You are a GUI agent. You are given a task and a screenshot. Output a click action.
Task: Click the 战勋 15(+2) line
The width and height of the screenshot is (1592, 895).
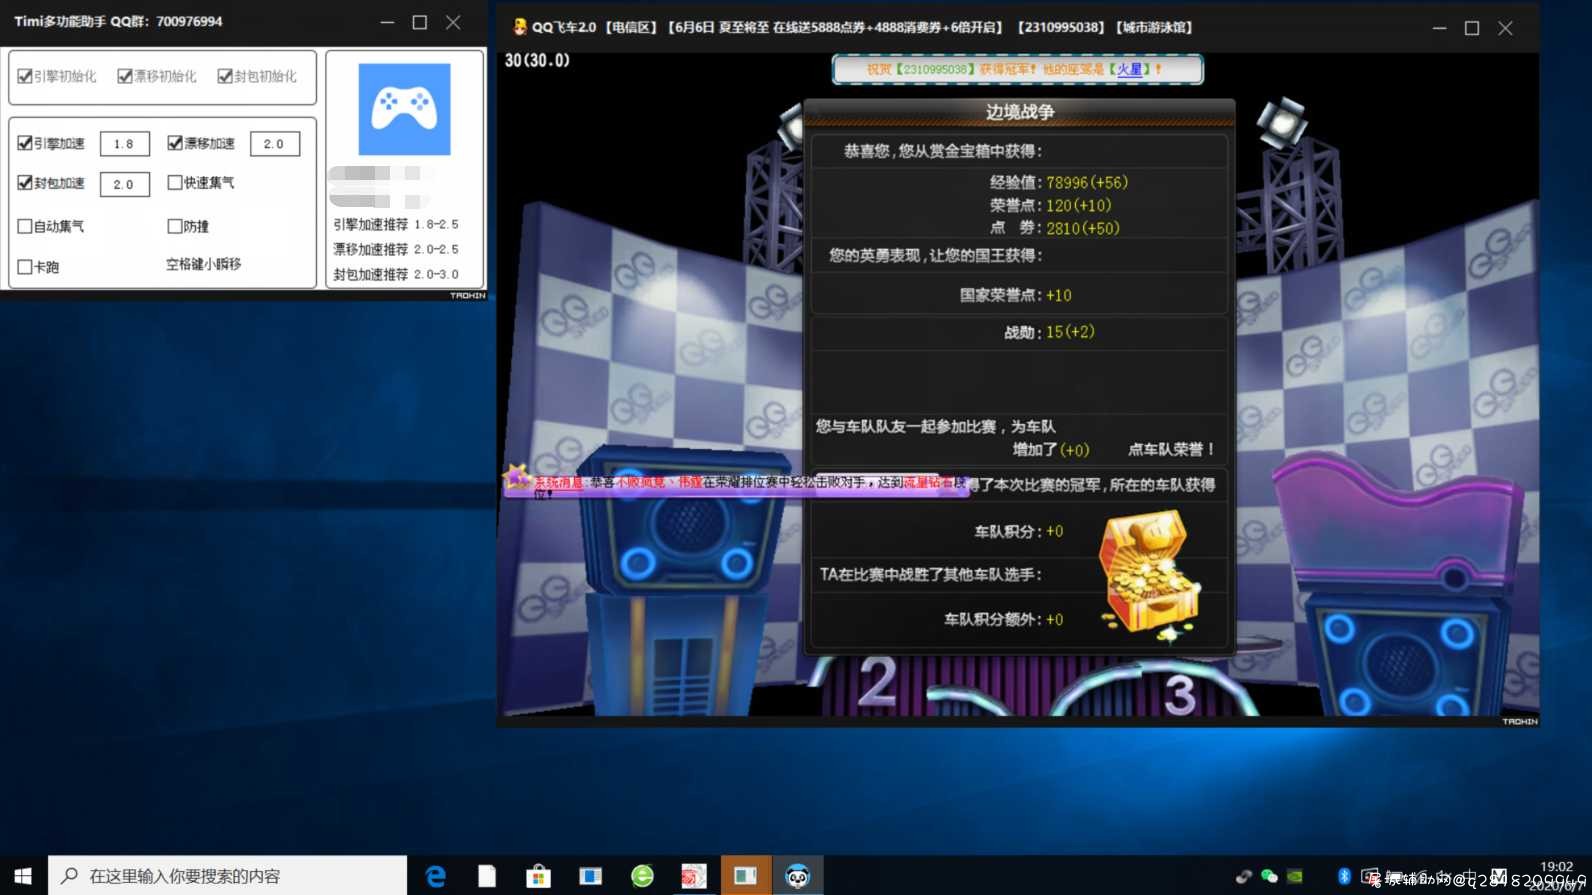pos(1049,332)
